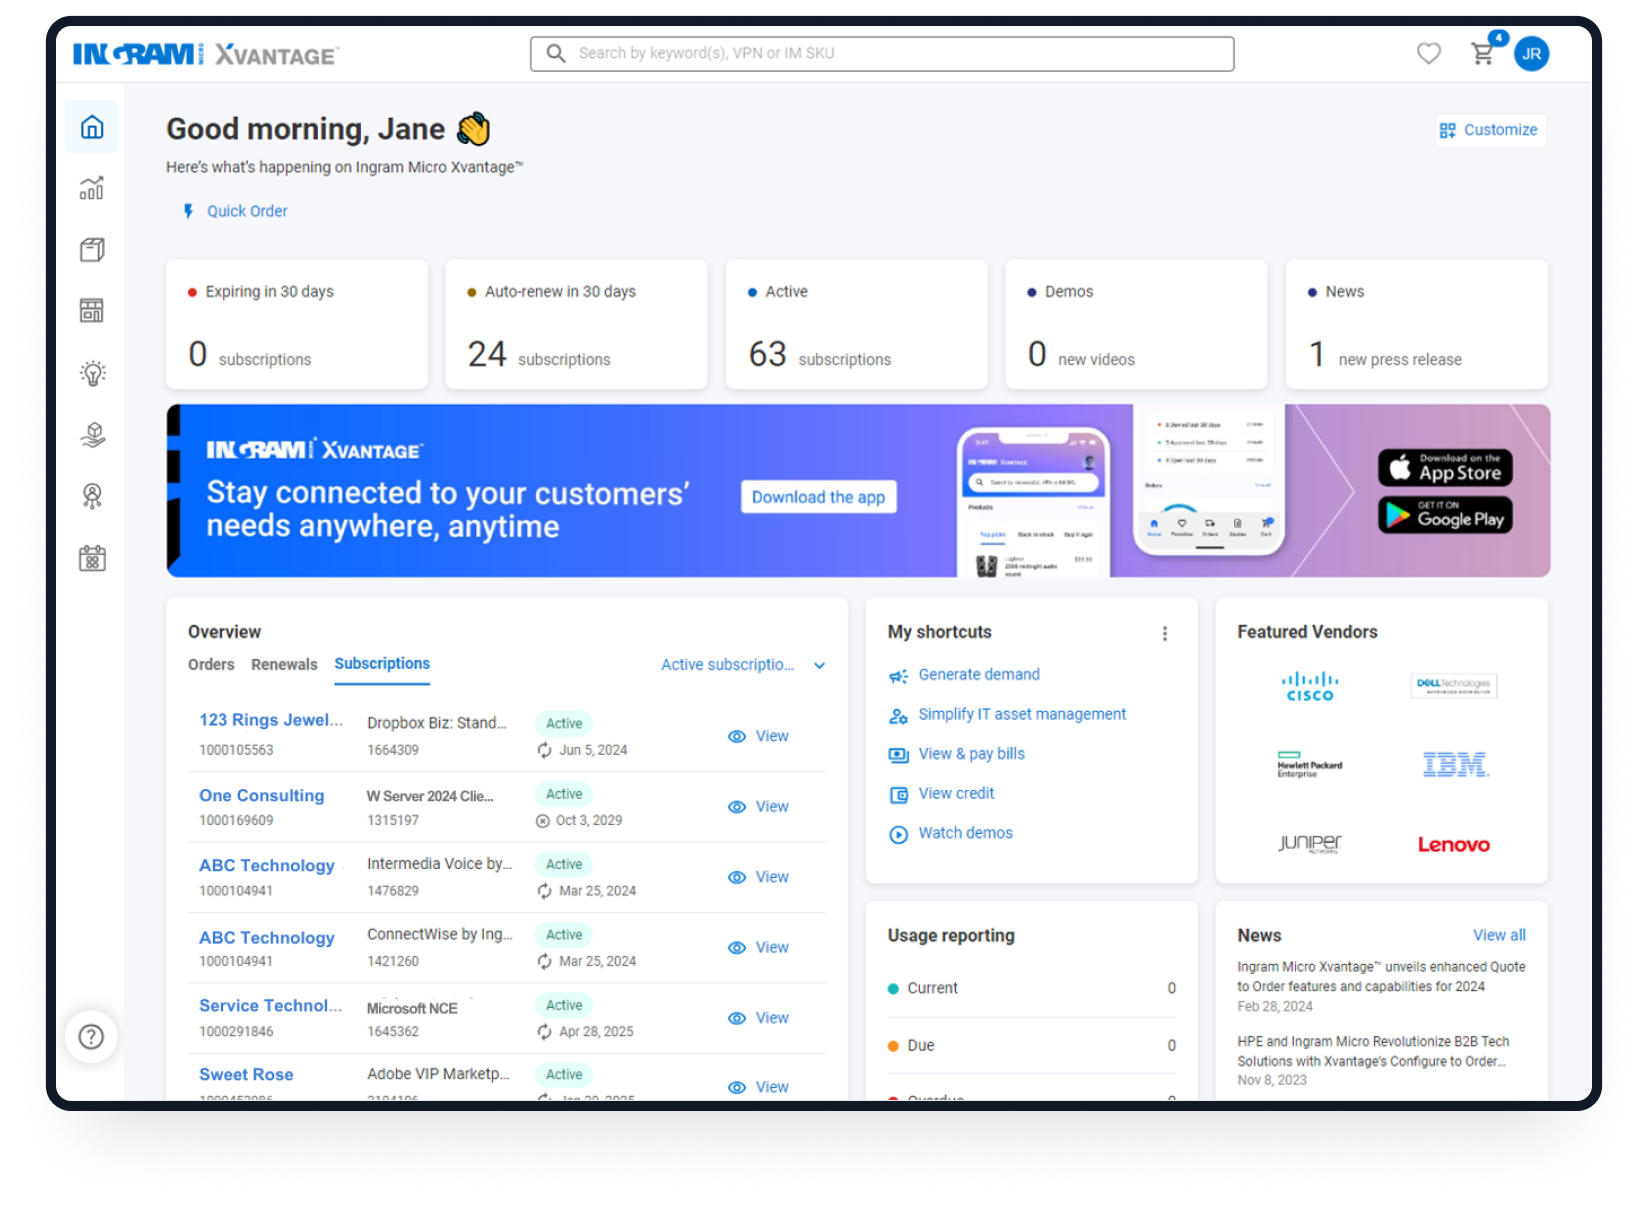Switch to the Renewals tab
Viewport: 1648px width, 1206px height.
point(284,665)
